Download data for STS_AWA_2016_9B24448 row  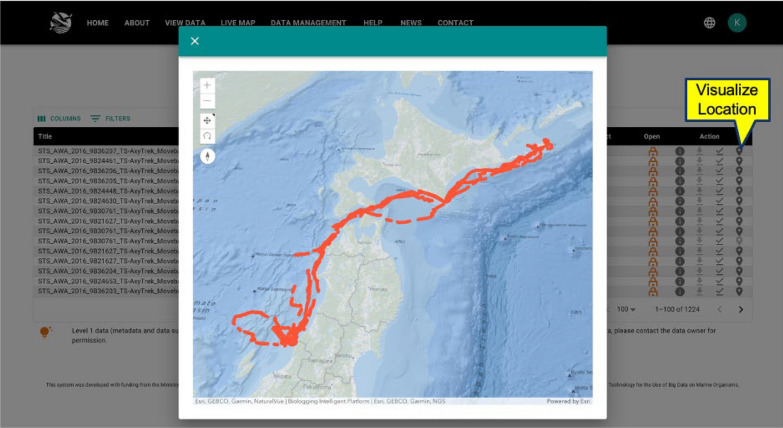[x=699, y=191]
